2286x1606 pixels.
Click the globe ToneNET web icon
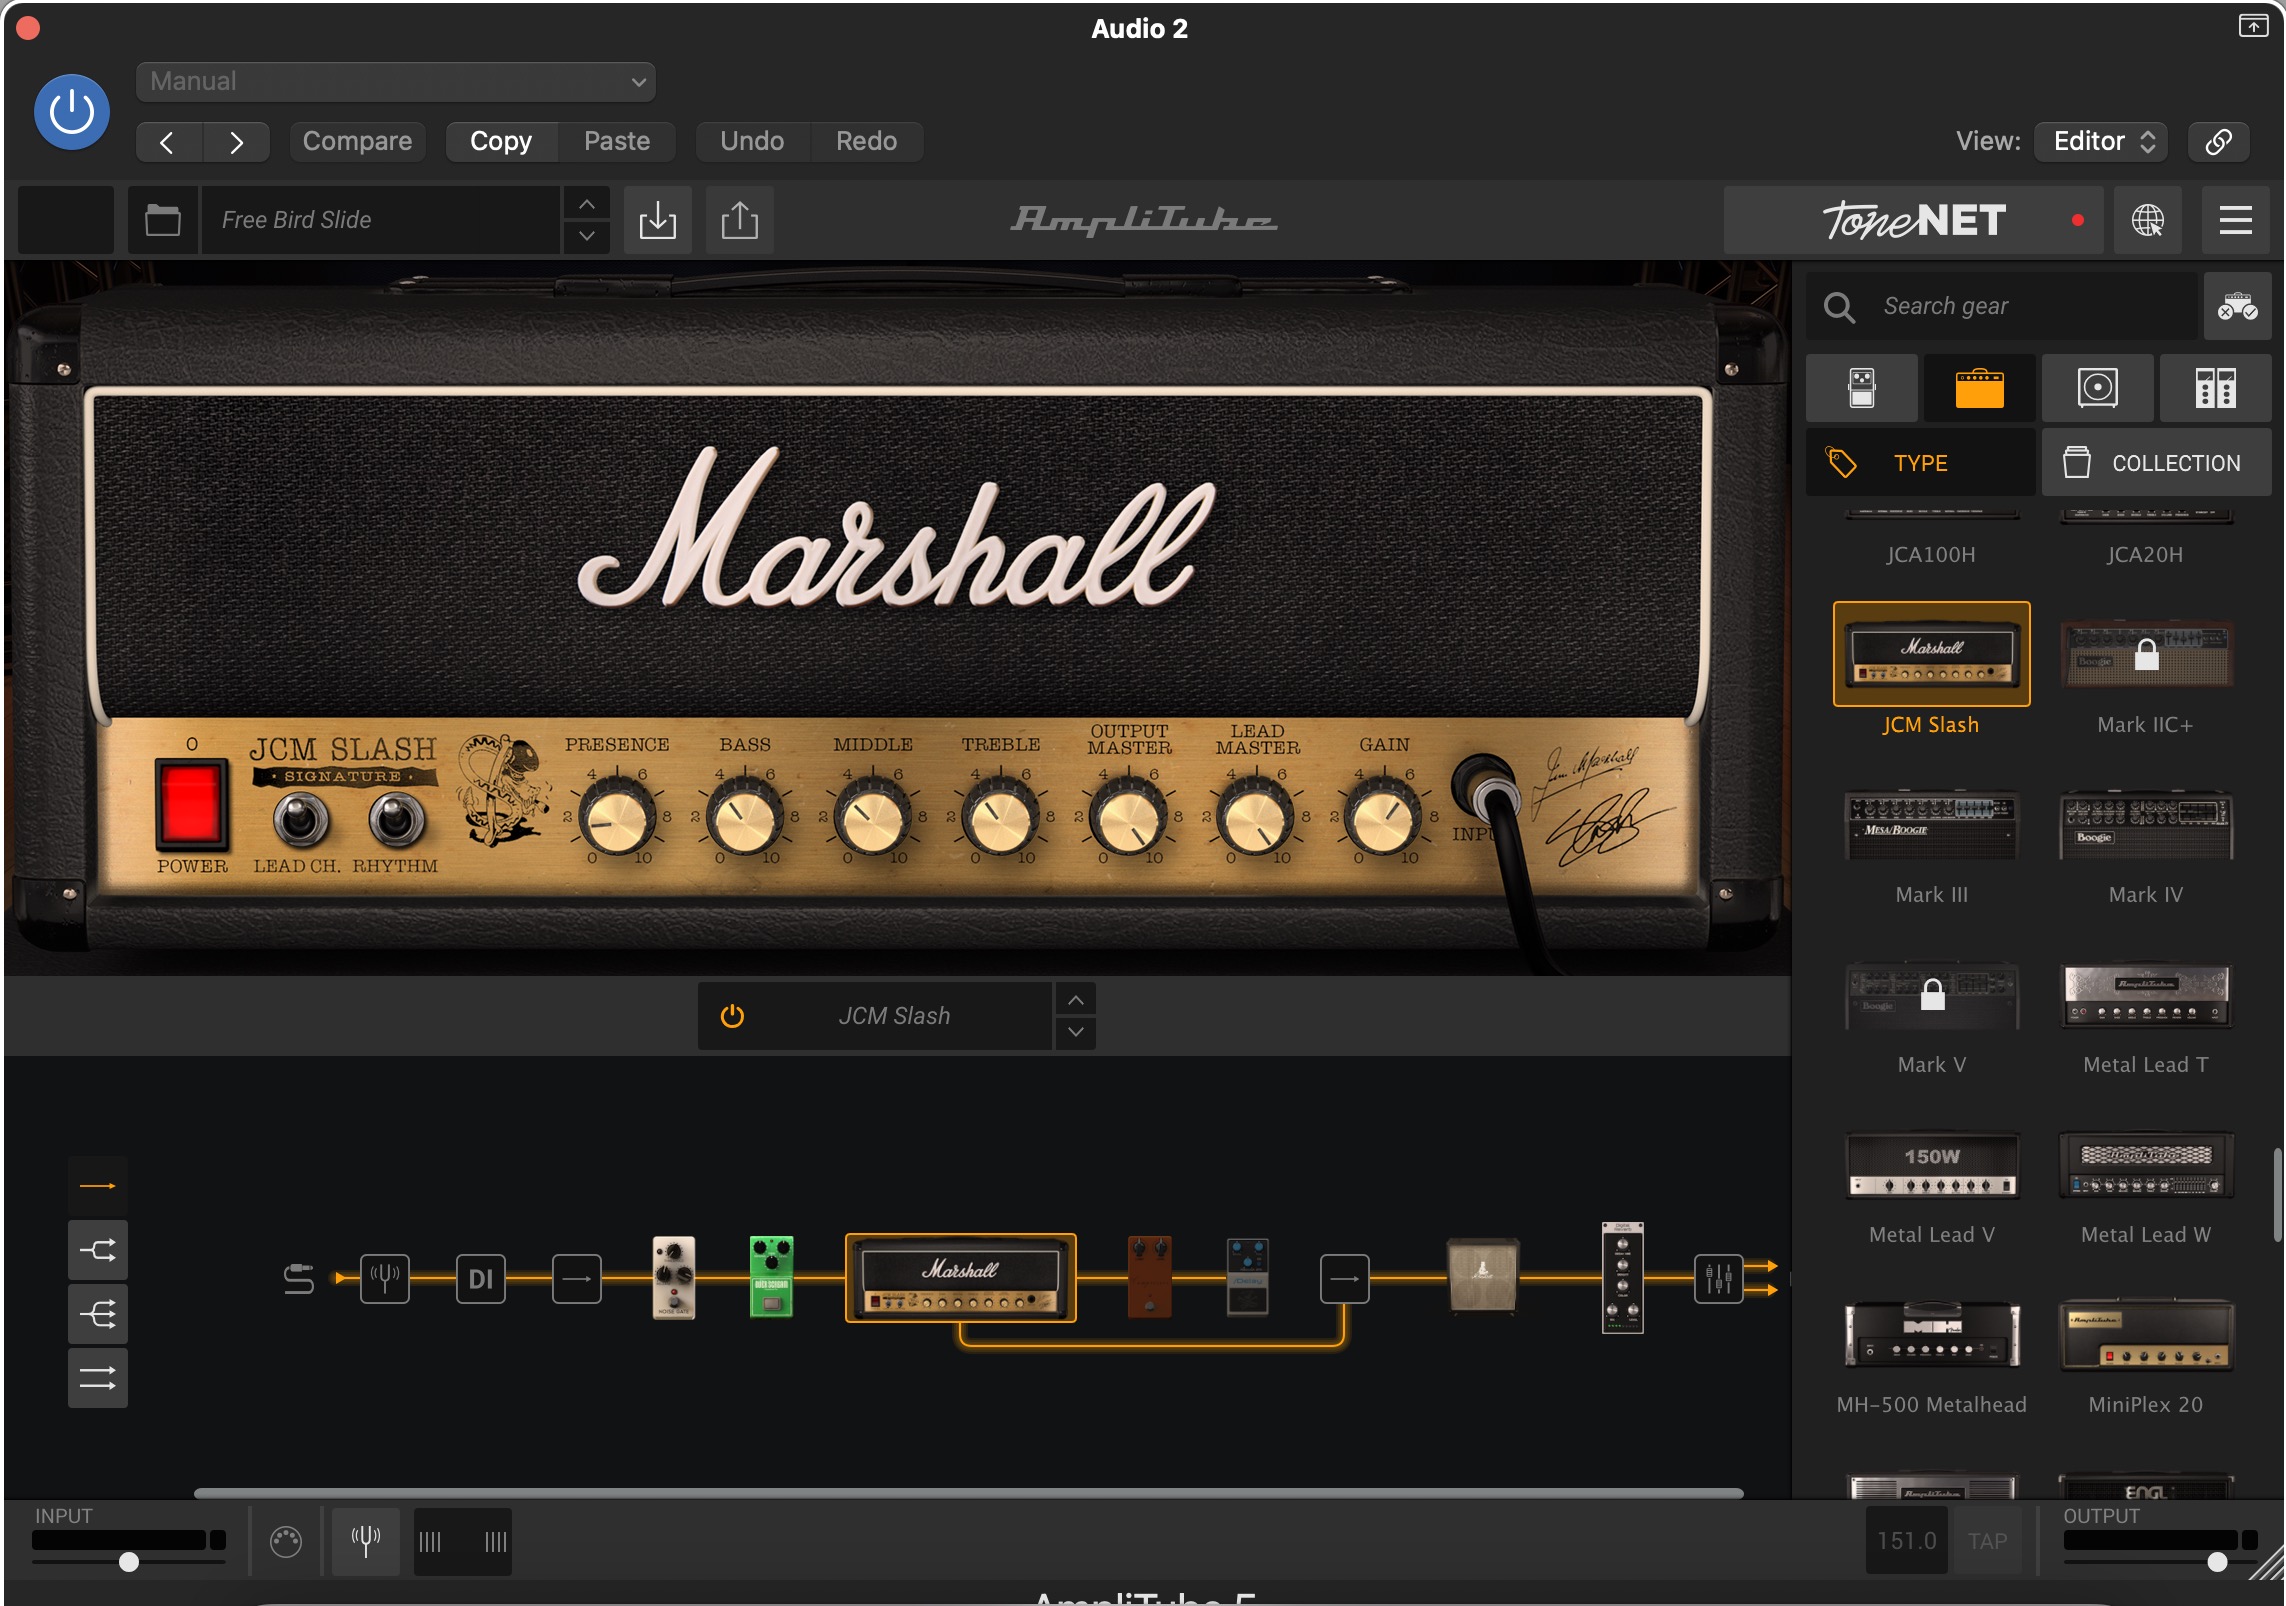[x=2147, y=220]
